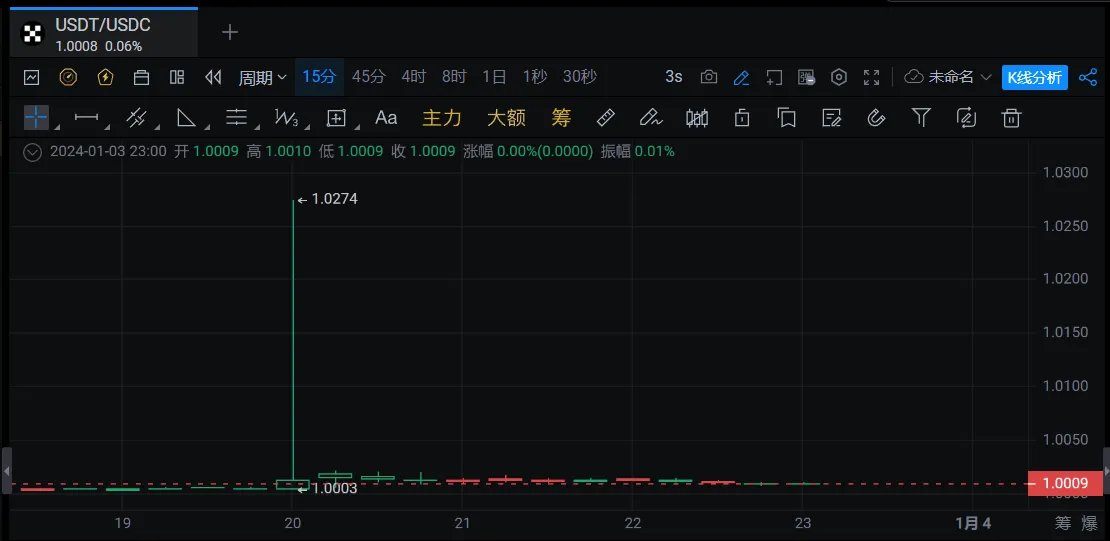This screenshot has width=1110, height=541.
Task: Toggle the 主力 main force indicator
Action: point(442,118)
